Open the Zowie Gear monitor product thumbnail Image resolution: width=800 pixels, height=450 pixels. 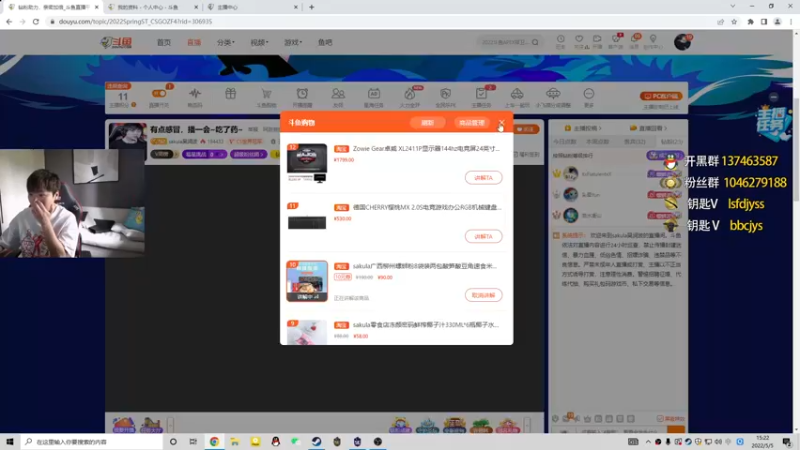pos(307,163)
